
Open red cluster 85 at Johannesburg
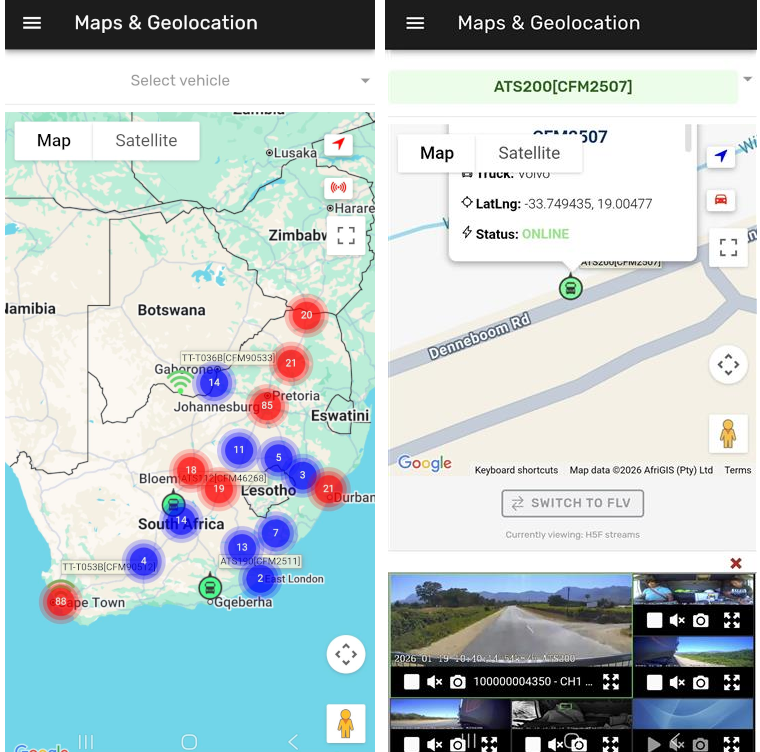click(x=267, y=405)
